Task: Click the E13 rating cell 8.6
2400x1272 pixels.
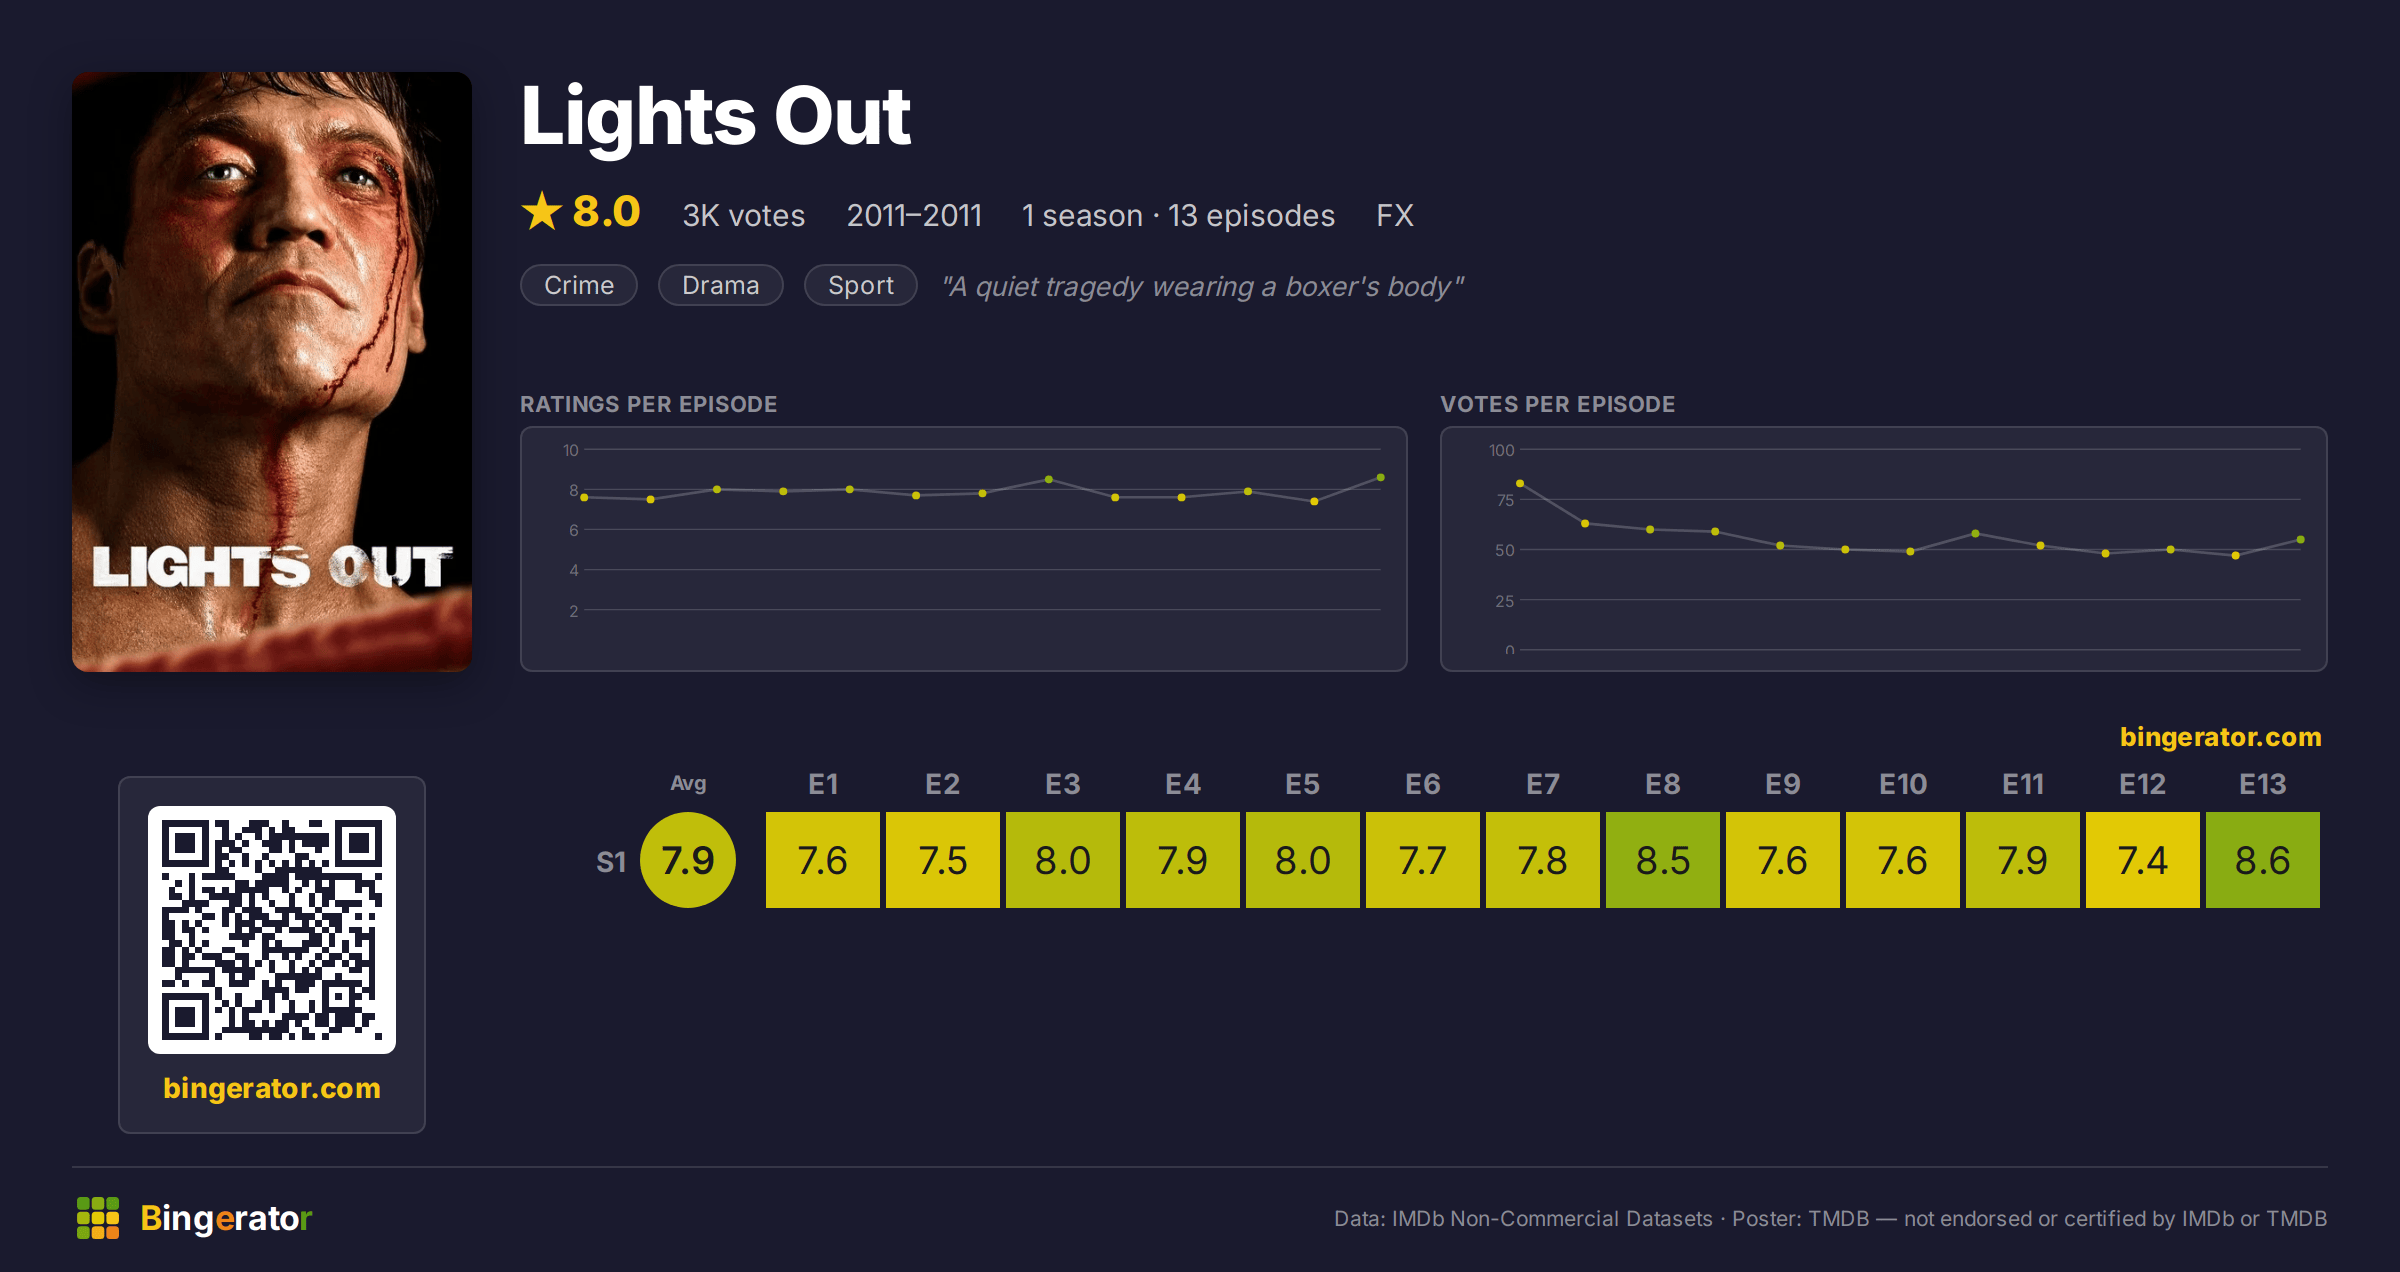Action: (2263, 860)
